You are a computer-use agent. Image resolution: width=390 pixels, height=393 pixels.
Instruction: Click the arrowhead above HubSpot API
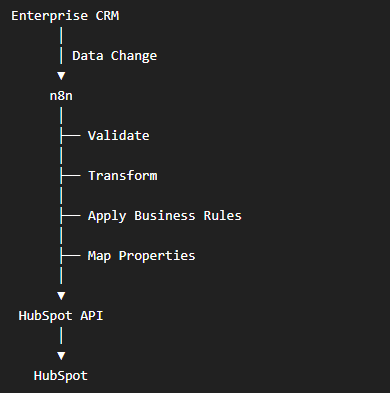(61, 296)
